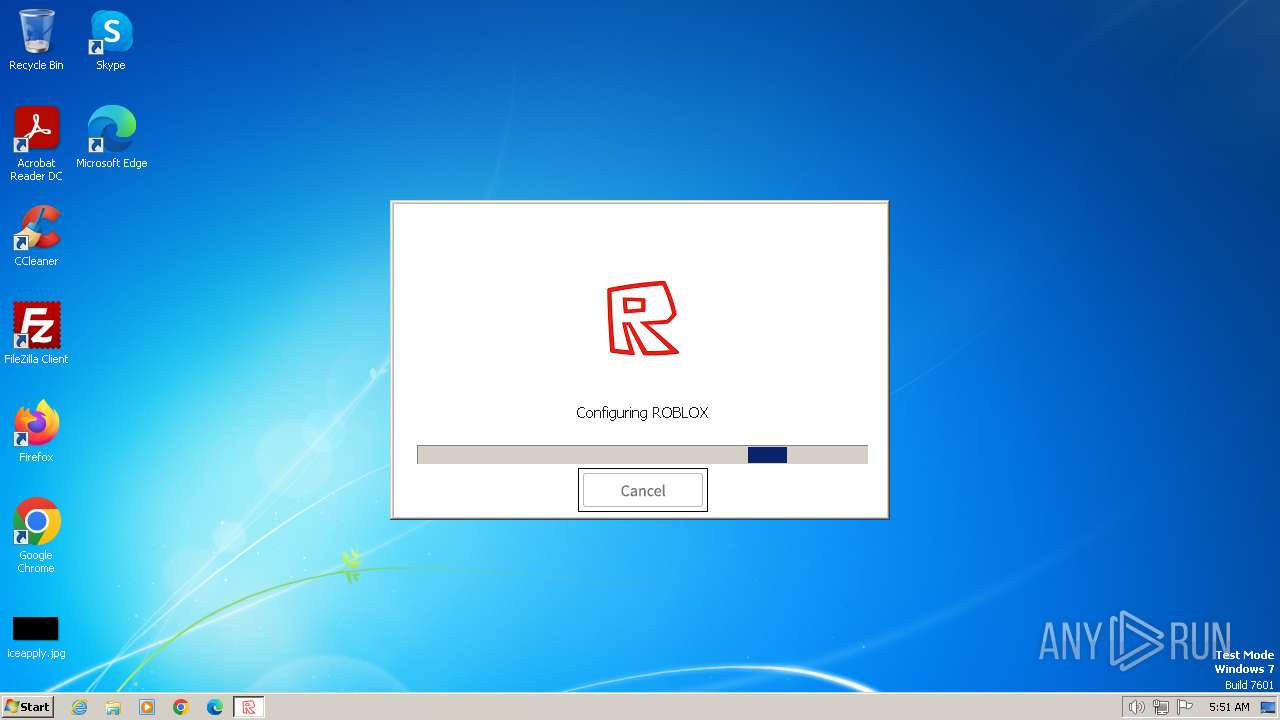Screen dimensions: 1280x720
Task: Open Windows Media Player from taskbar
Action: pyautogui.click(x=147, y=707)
